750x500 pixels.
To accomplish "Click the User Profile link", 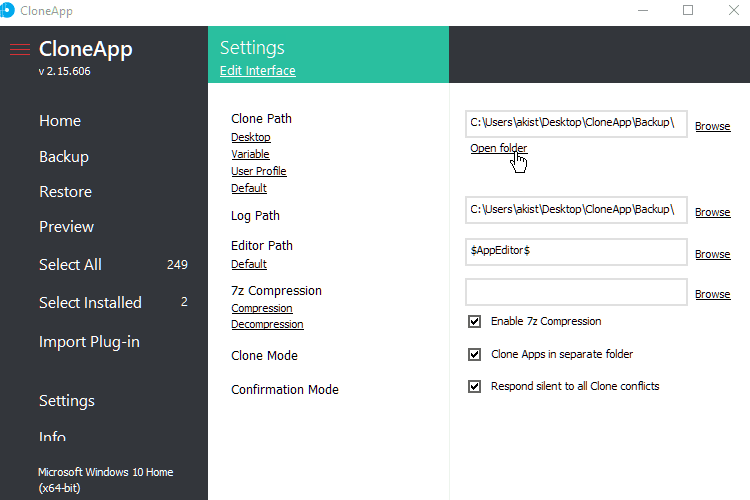I will pos(259,171).
